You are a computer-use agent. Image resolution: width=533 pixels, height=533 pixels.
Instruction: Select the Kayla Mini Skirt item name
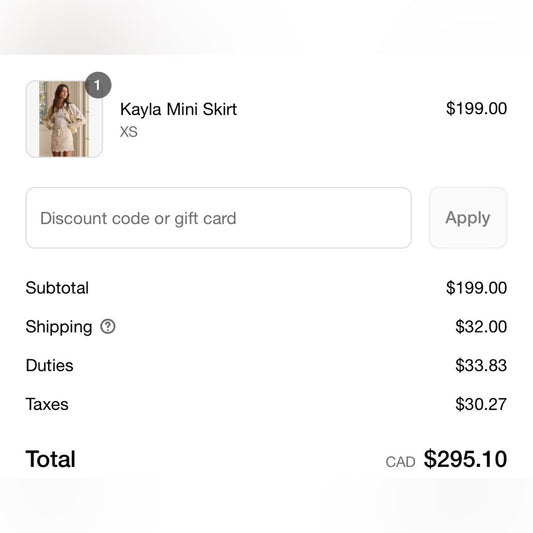coord(178,109)
